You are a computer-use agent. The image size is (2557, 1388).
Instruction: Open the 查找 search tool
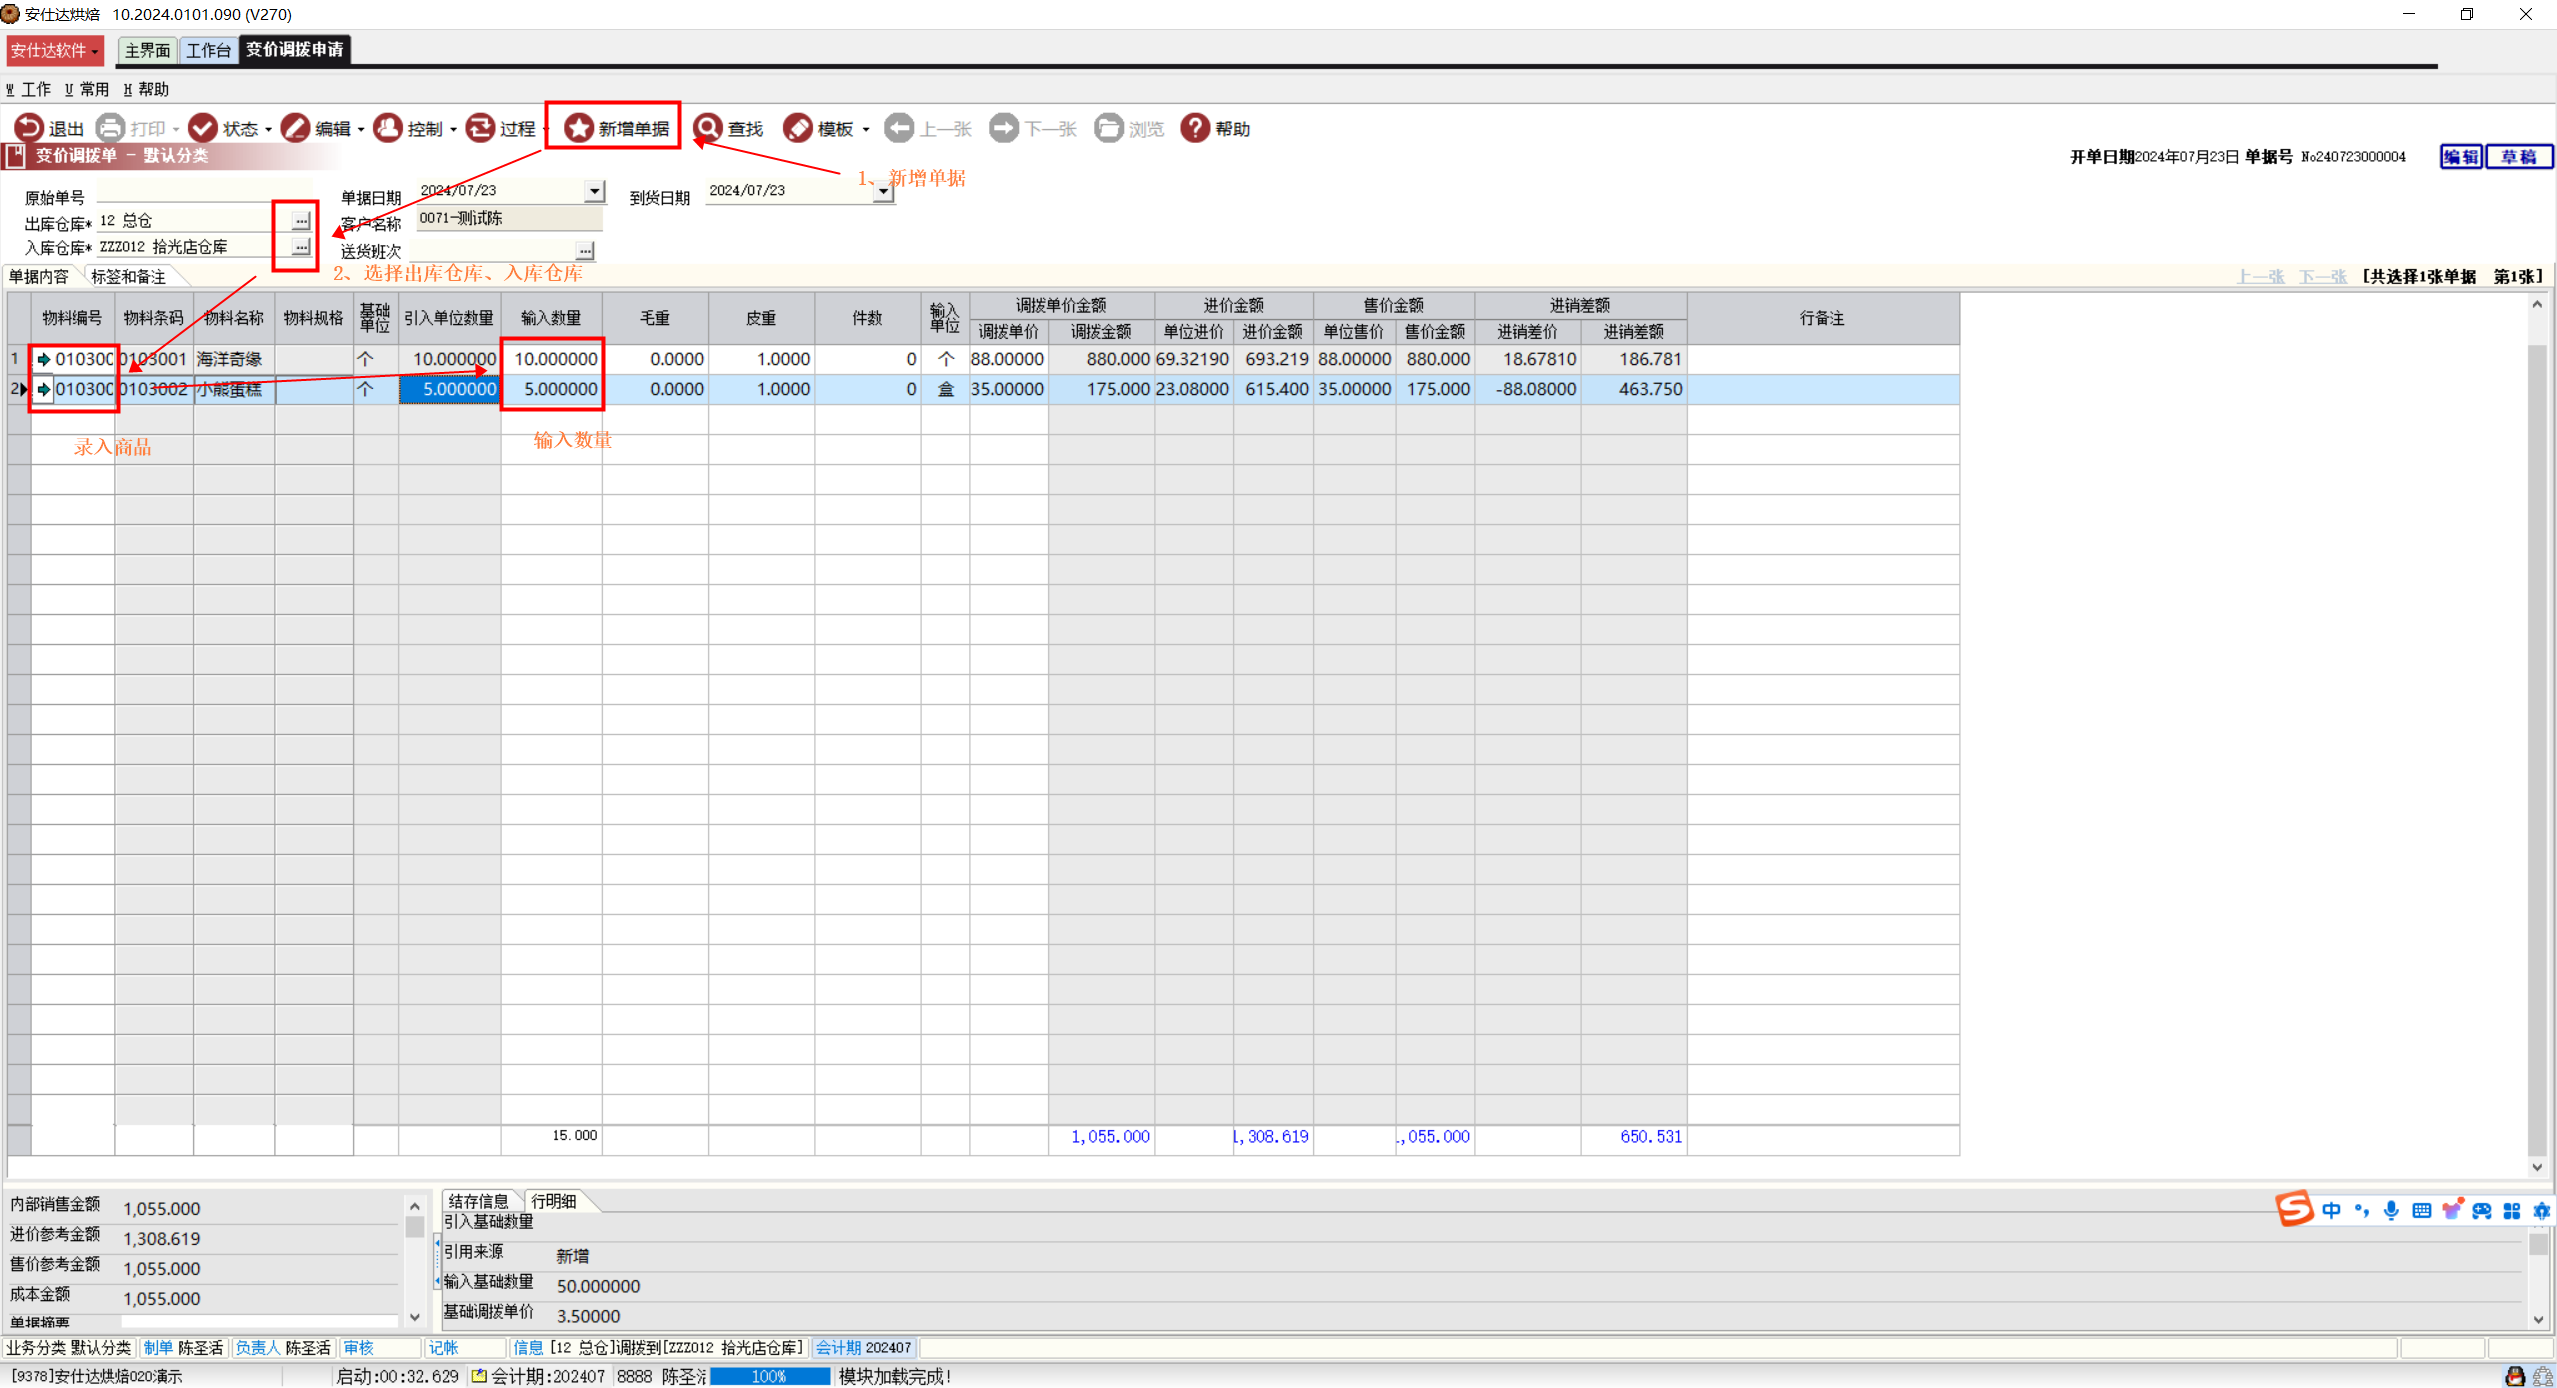(708, 128)
